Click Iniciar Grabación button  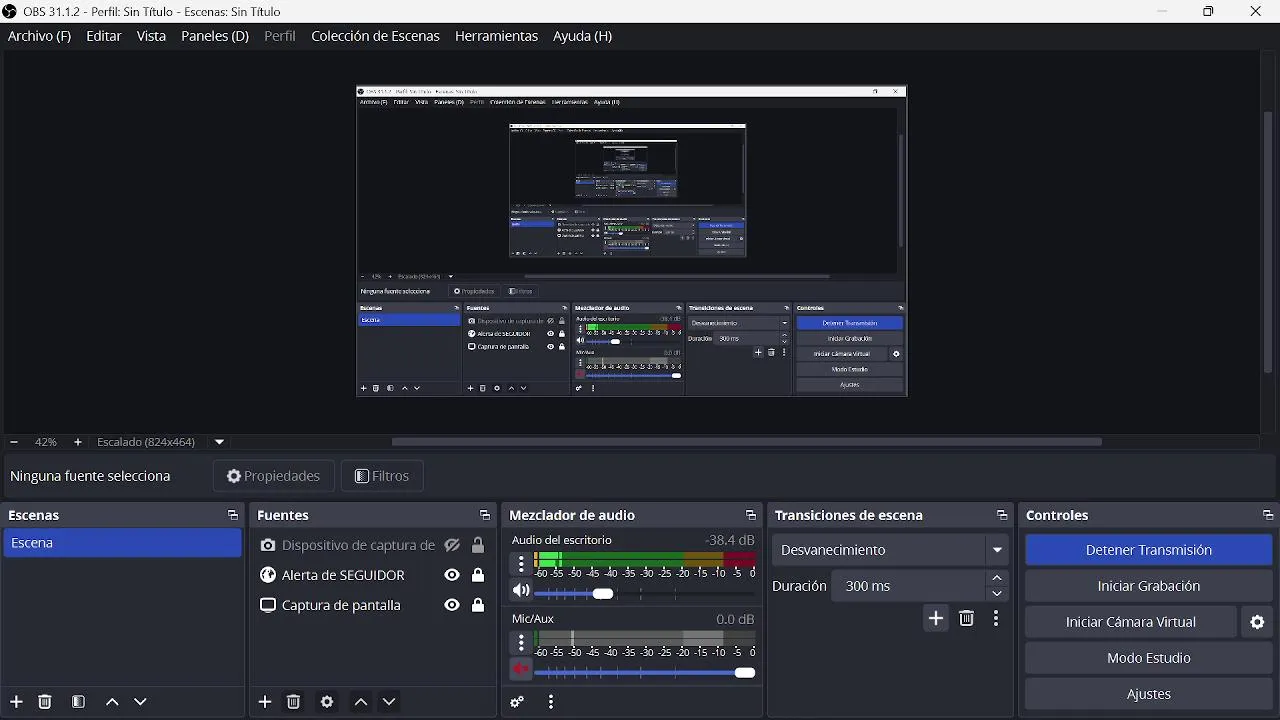pos(1148,586)
